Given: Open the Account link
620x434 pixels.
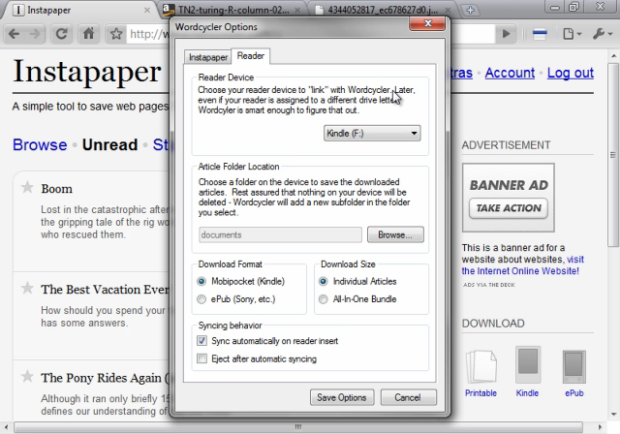Looking at the screenshot, I should [x=510, y=73].
